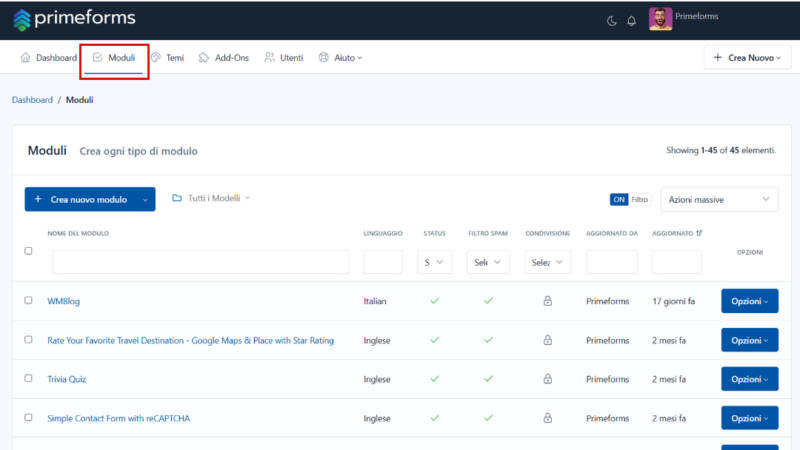Viewport: 800px width, 450px height.
Task: Click the folder icon beside Tutti i Modelli
Action: [x=177, y=198]
